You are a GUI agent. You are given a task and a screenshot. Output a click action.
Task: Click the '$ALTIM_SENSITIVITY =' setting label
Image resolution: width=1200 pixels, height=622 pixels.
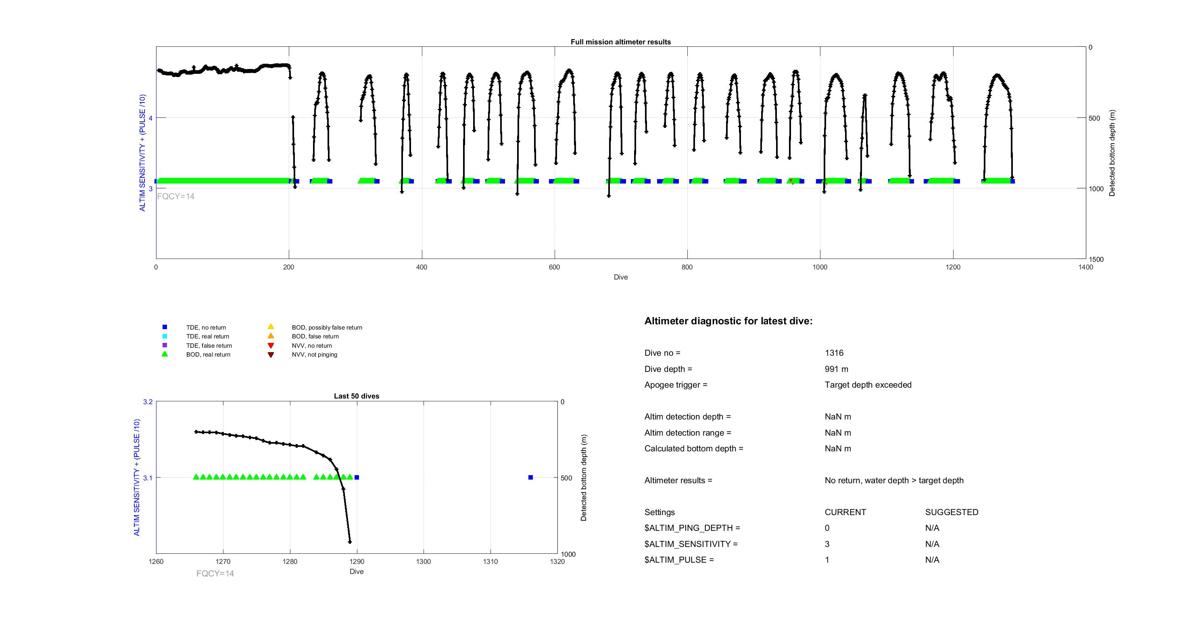click(x=691, y=544)
